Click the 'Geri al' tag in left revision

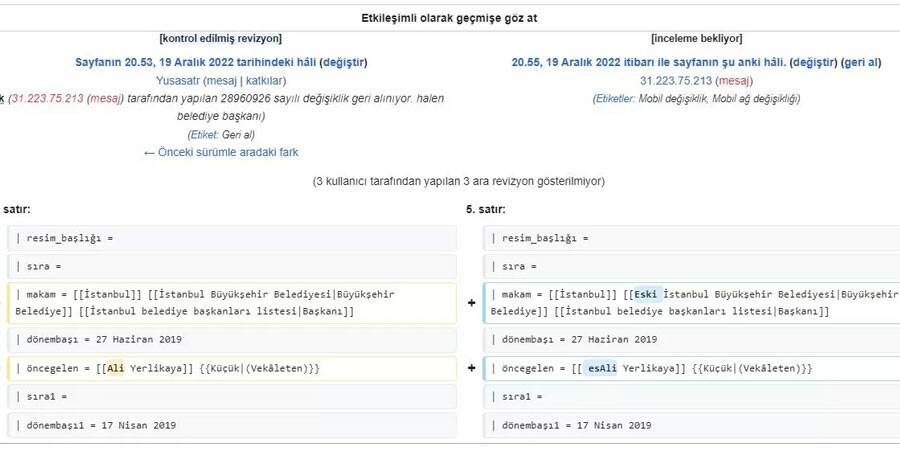coord(238,134)
